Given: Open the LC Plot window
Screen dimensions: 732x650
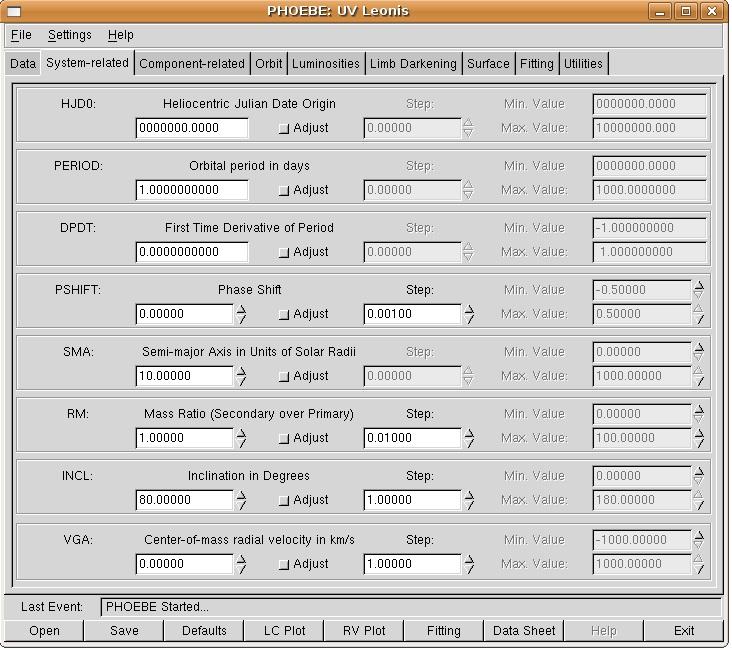Looking at the screenshot, I should [x=284, y=631].
